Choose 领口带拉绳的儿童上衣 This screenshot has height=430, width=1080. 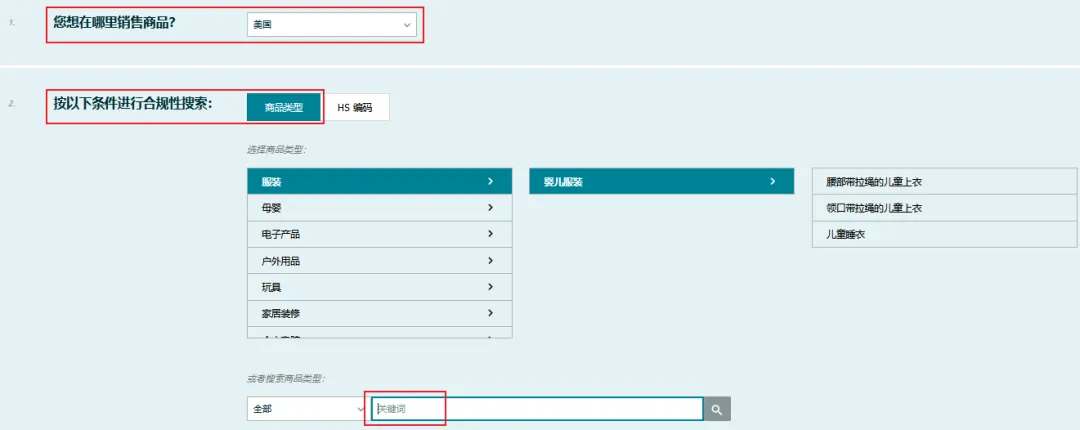944,208
